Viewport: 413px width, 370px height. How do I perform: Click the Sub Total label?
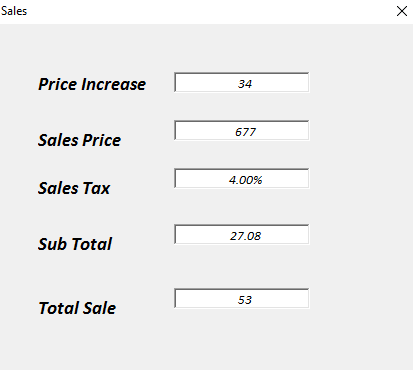point(75,244)
